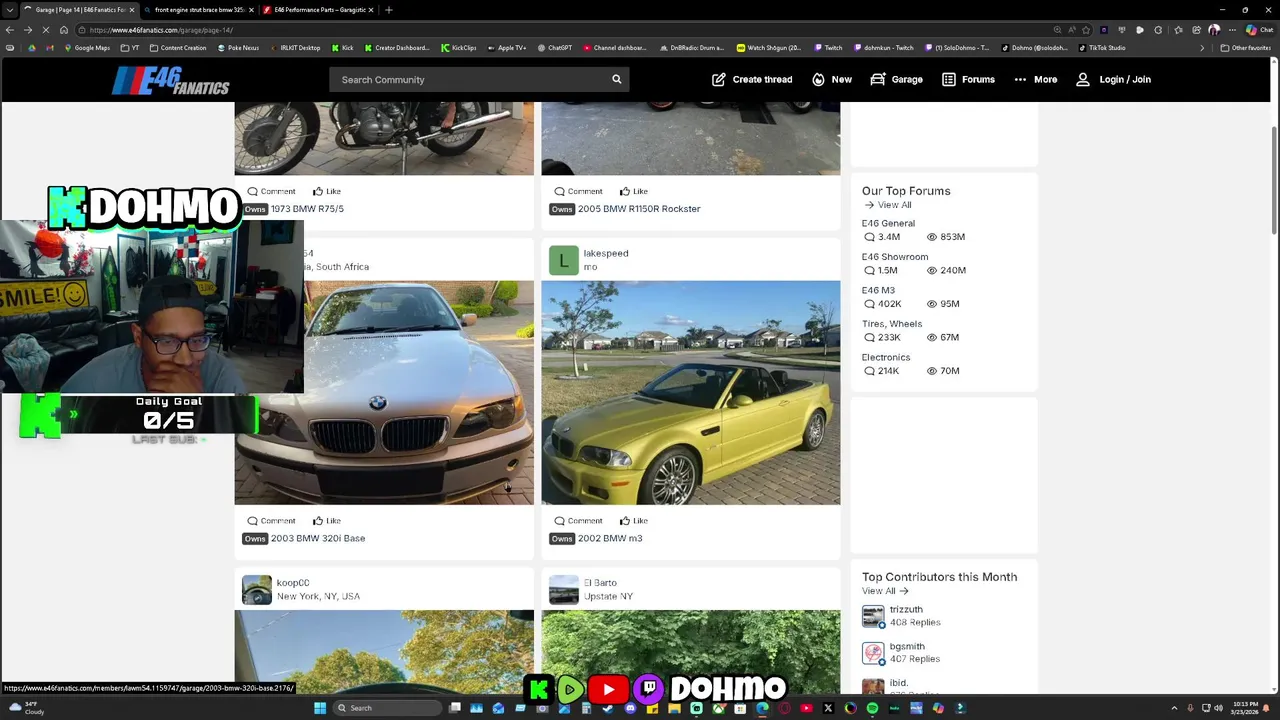The width and height of the screenshot is (1280, 720).
Task: Open Windows Start menu
Action: [x=320, y=708]
